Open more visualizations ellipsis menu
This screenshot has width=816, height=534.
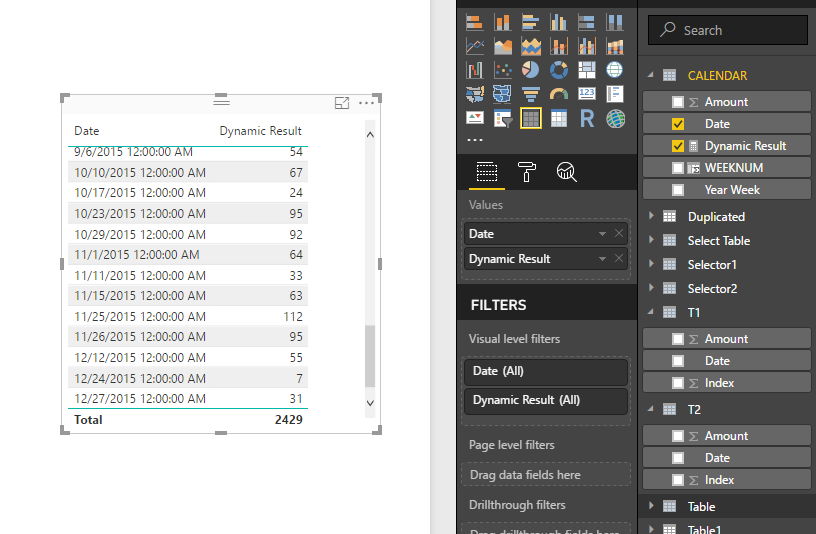pos(475,140)
